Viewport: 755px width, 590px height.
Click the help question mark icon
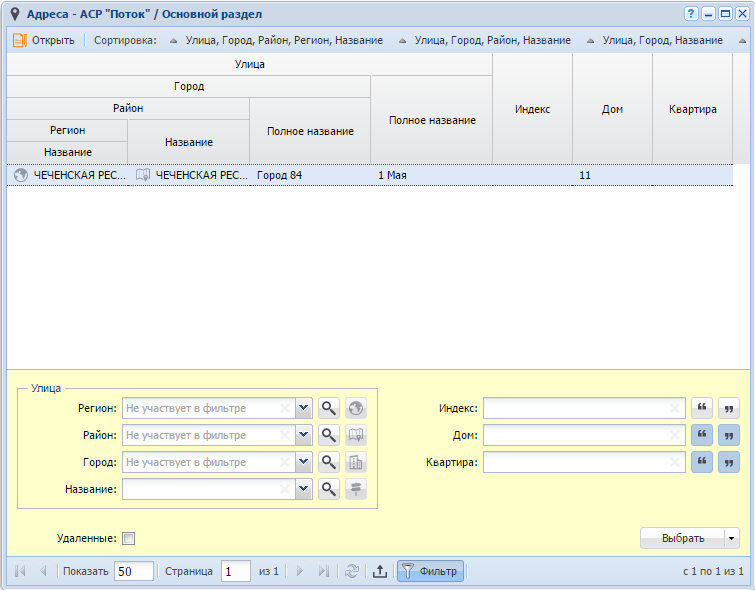click(690, 14)
